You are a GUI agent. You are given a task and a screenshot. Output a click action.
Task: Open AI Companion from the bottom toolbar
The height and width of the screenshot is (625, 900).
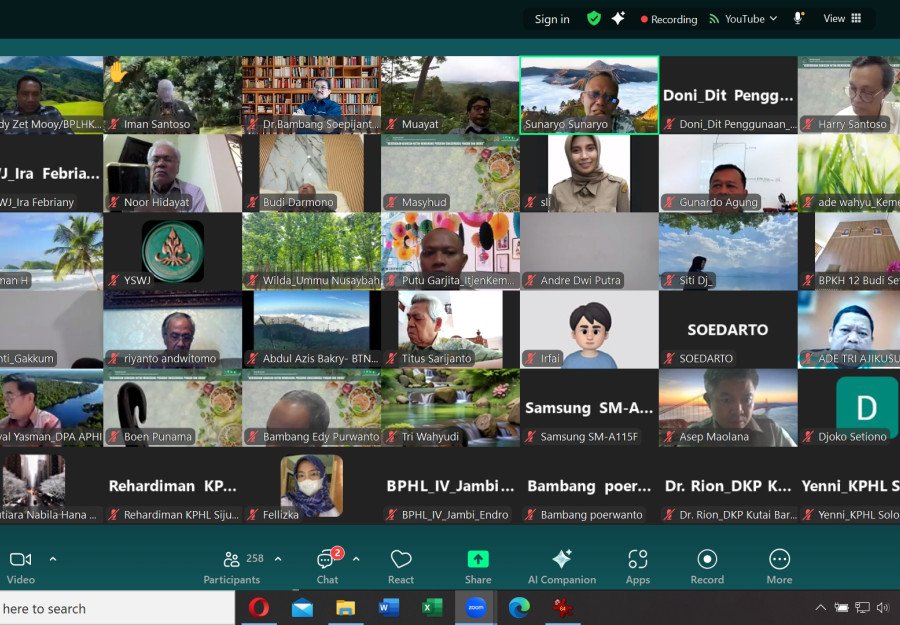point(561,565)
